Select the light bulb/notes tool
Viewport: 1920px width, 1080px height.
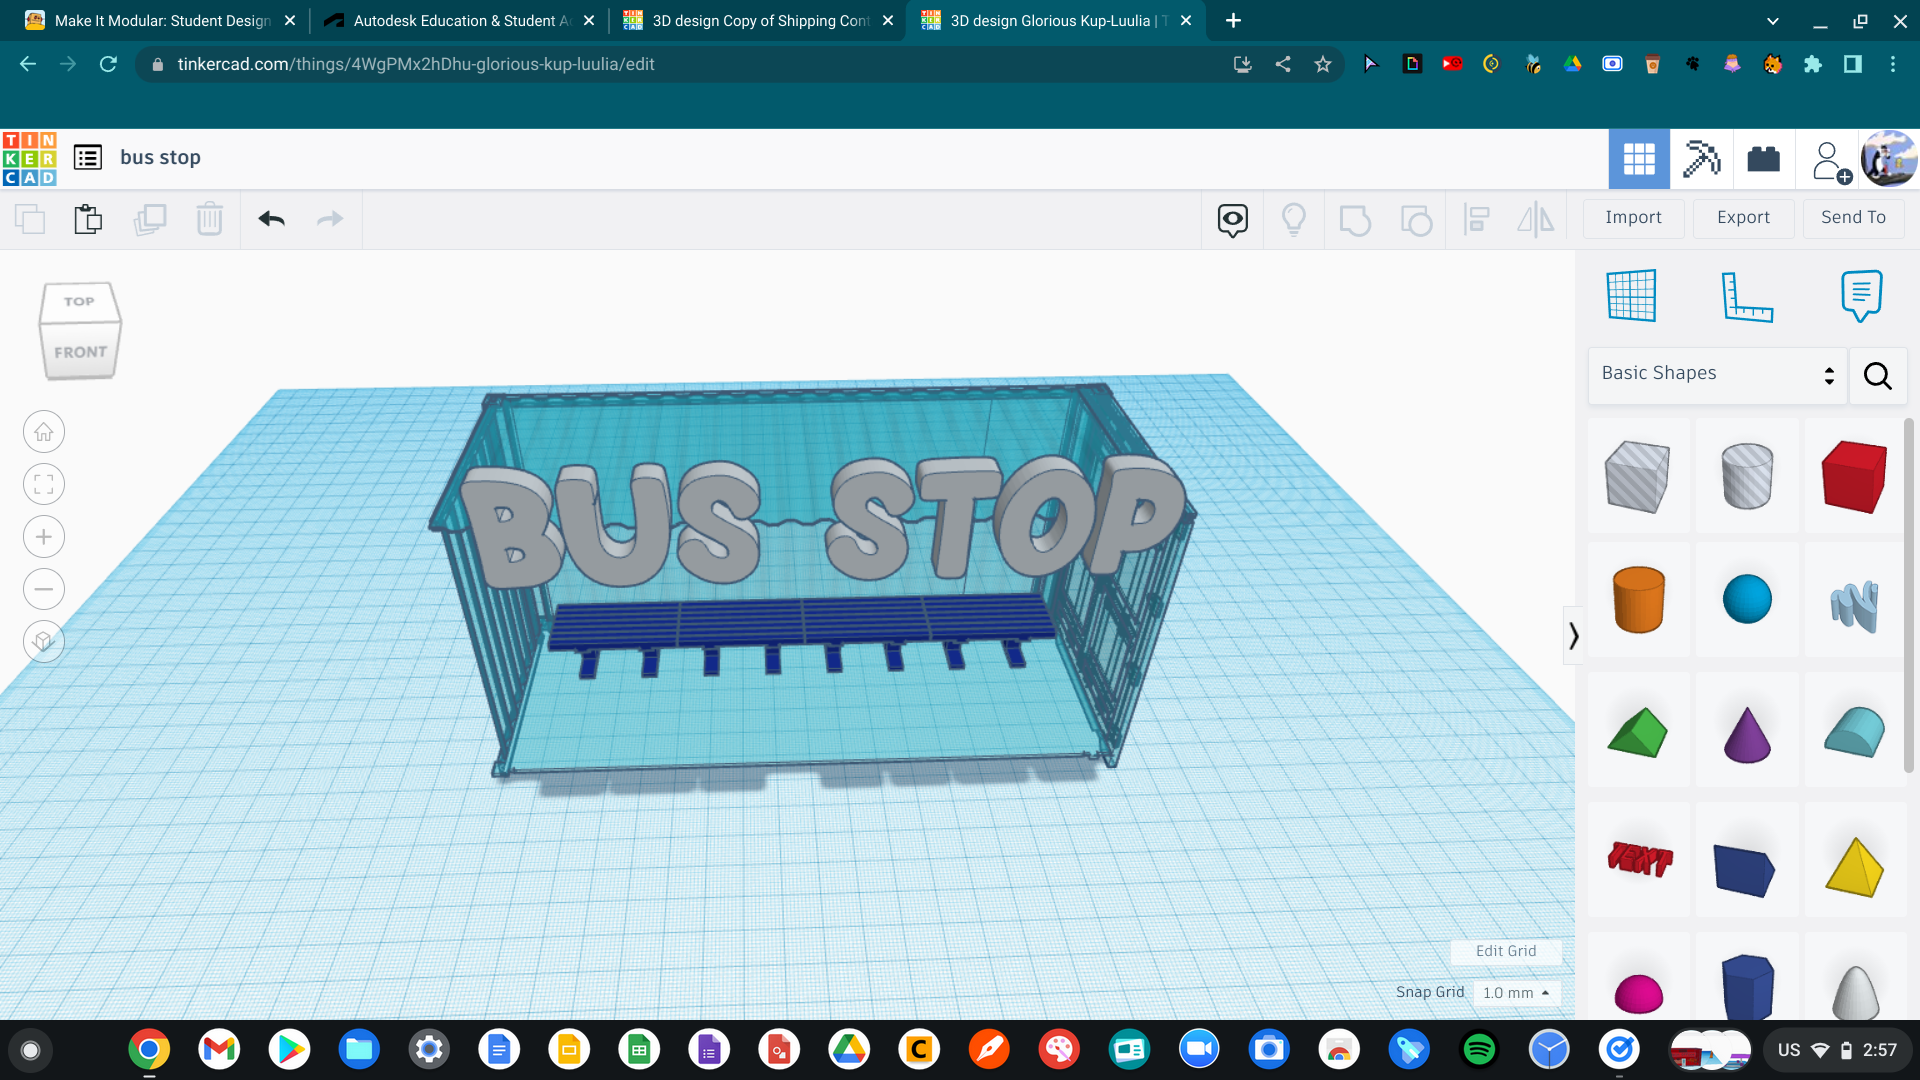(1294, 218)
